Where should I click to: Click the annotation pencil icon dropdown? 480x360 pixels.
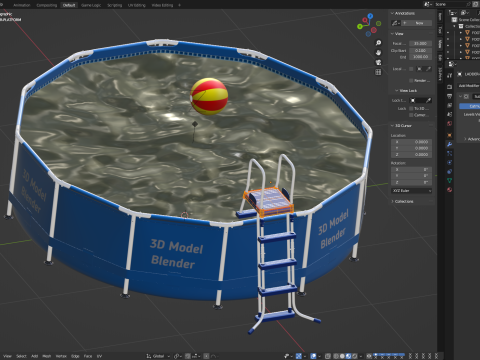[x=396, y=23]
